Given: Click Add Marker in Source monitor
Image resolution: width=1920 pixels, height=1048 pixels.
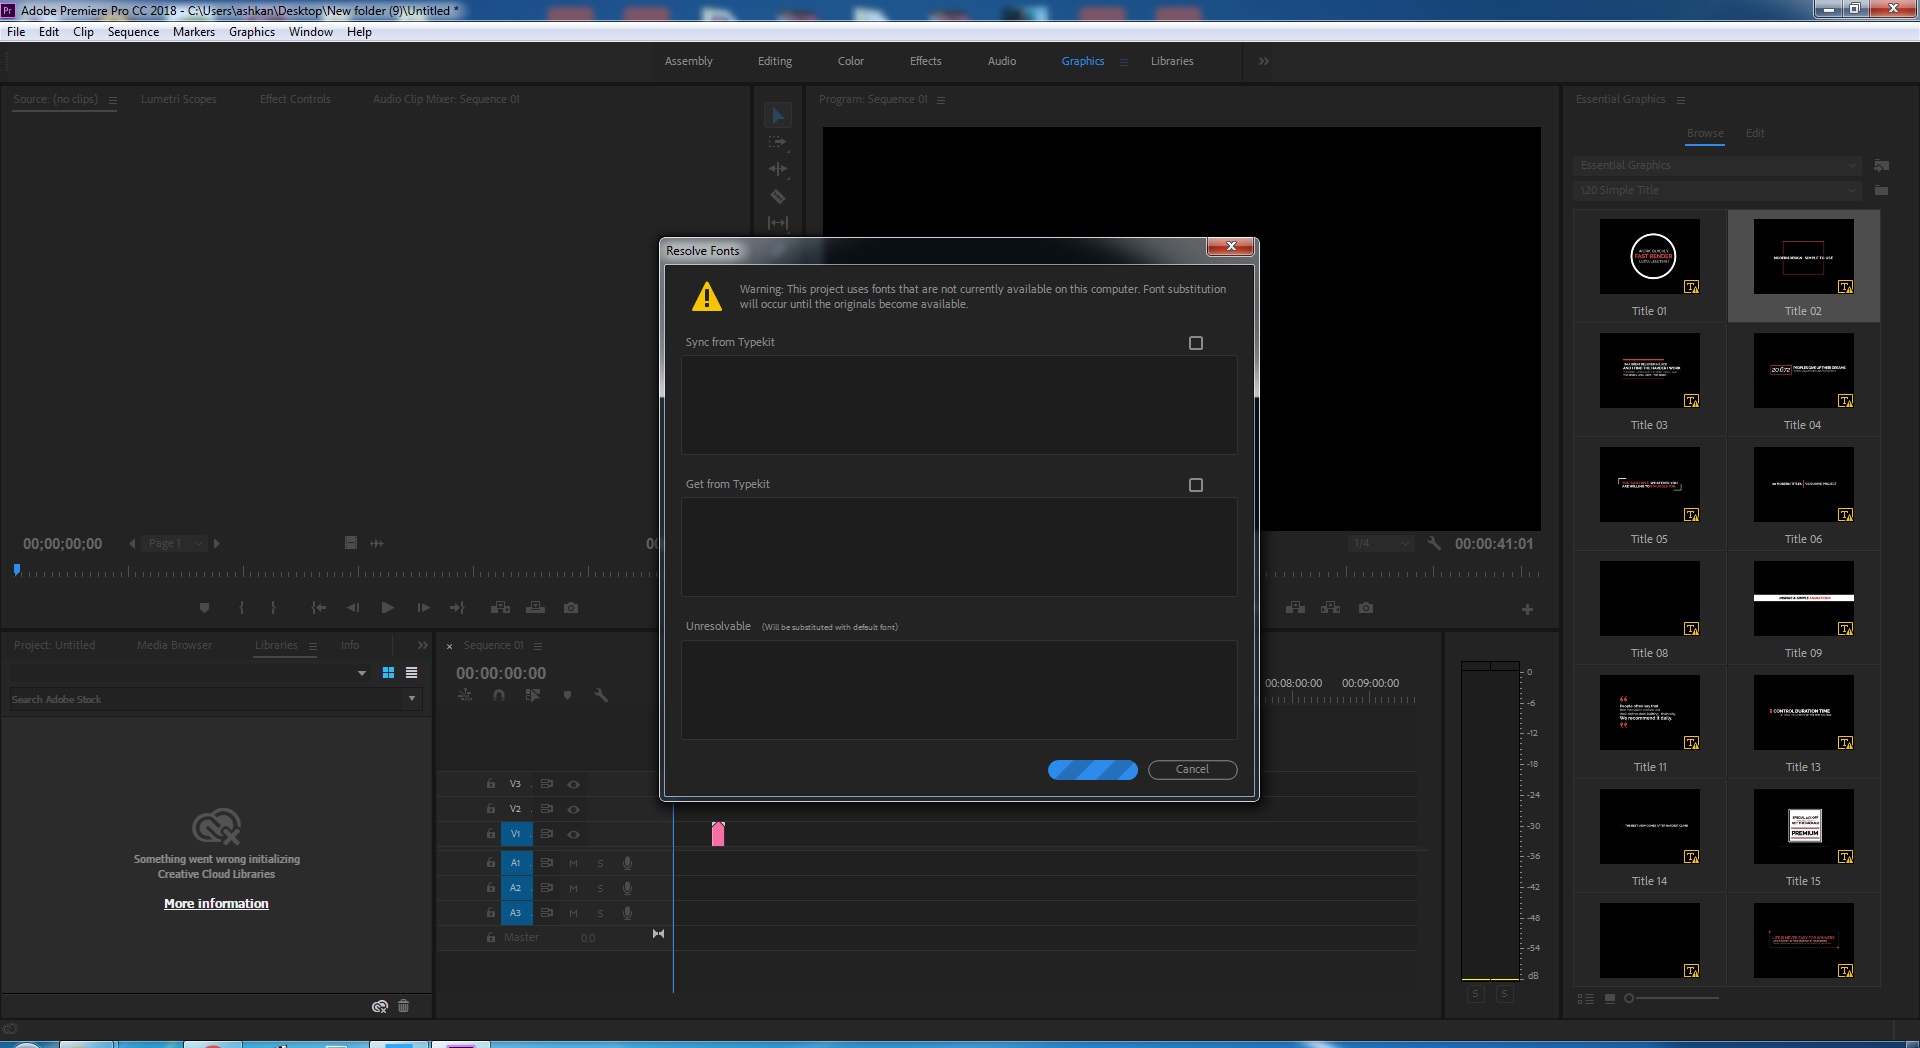Looking at the screenshot, I should click(x=205, y=607).
